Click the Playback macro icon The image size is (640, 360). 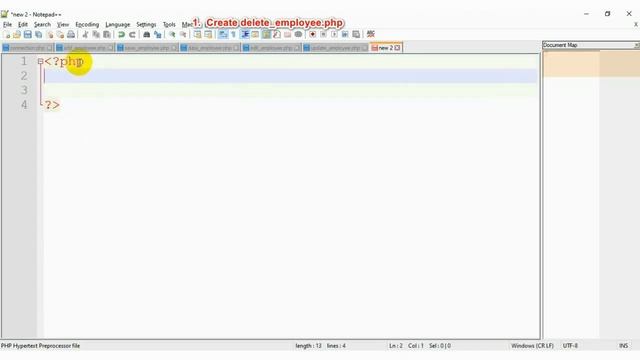click(x=334, y=35)
